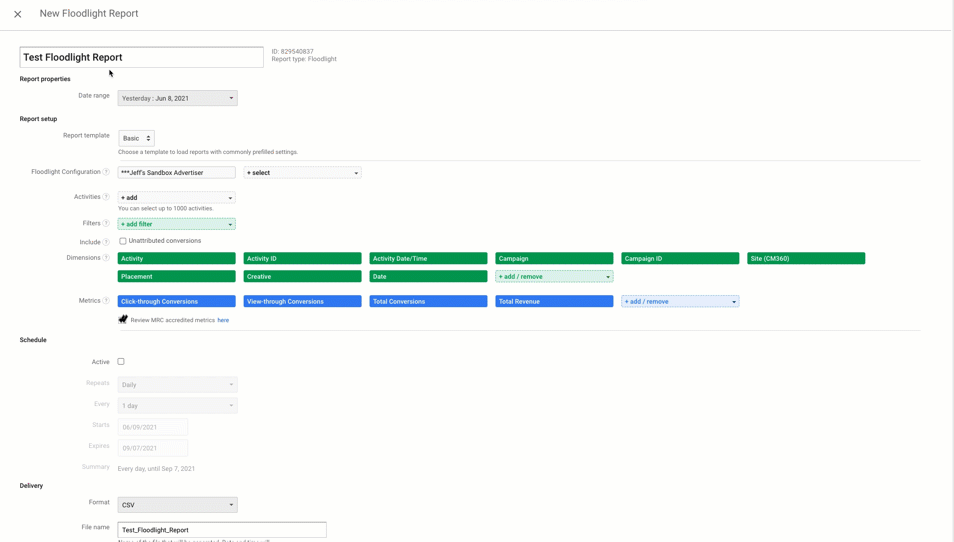Open the Metrics add / remove dropdown
The width and height of the screenshot is (954, 542).
[680, 301]
